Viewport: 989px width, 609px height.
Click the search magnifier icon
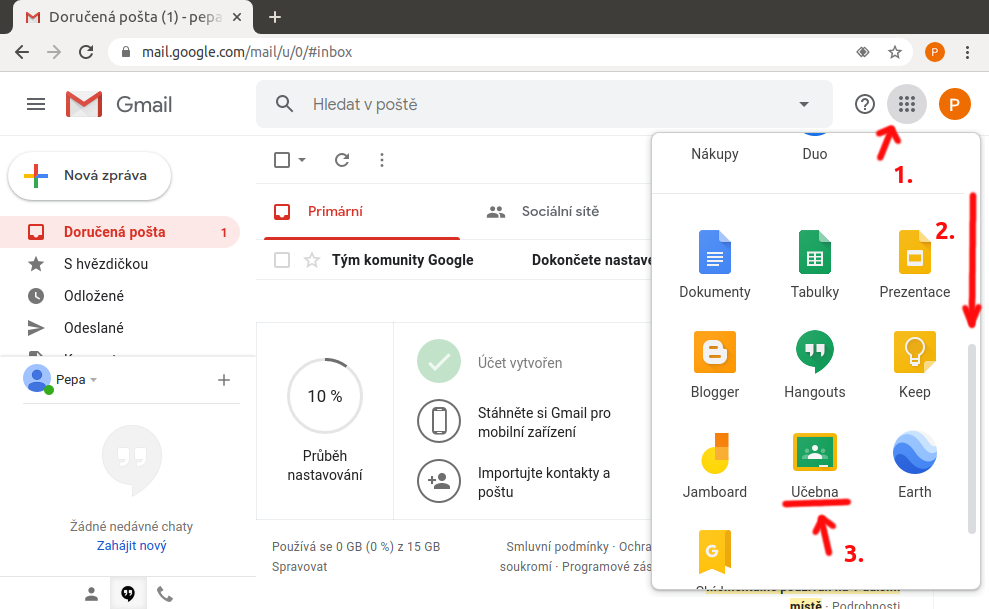point(284,104)
